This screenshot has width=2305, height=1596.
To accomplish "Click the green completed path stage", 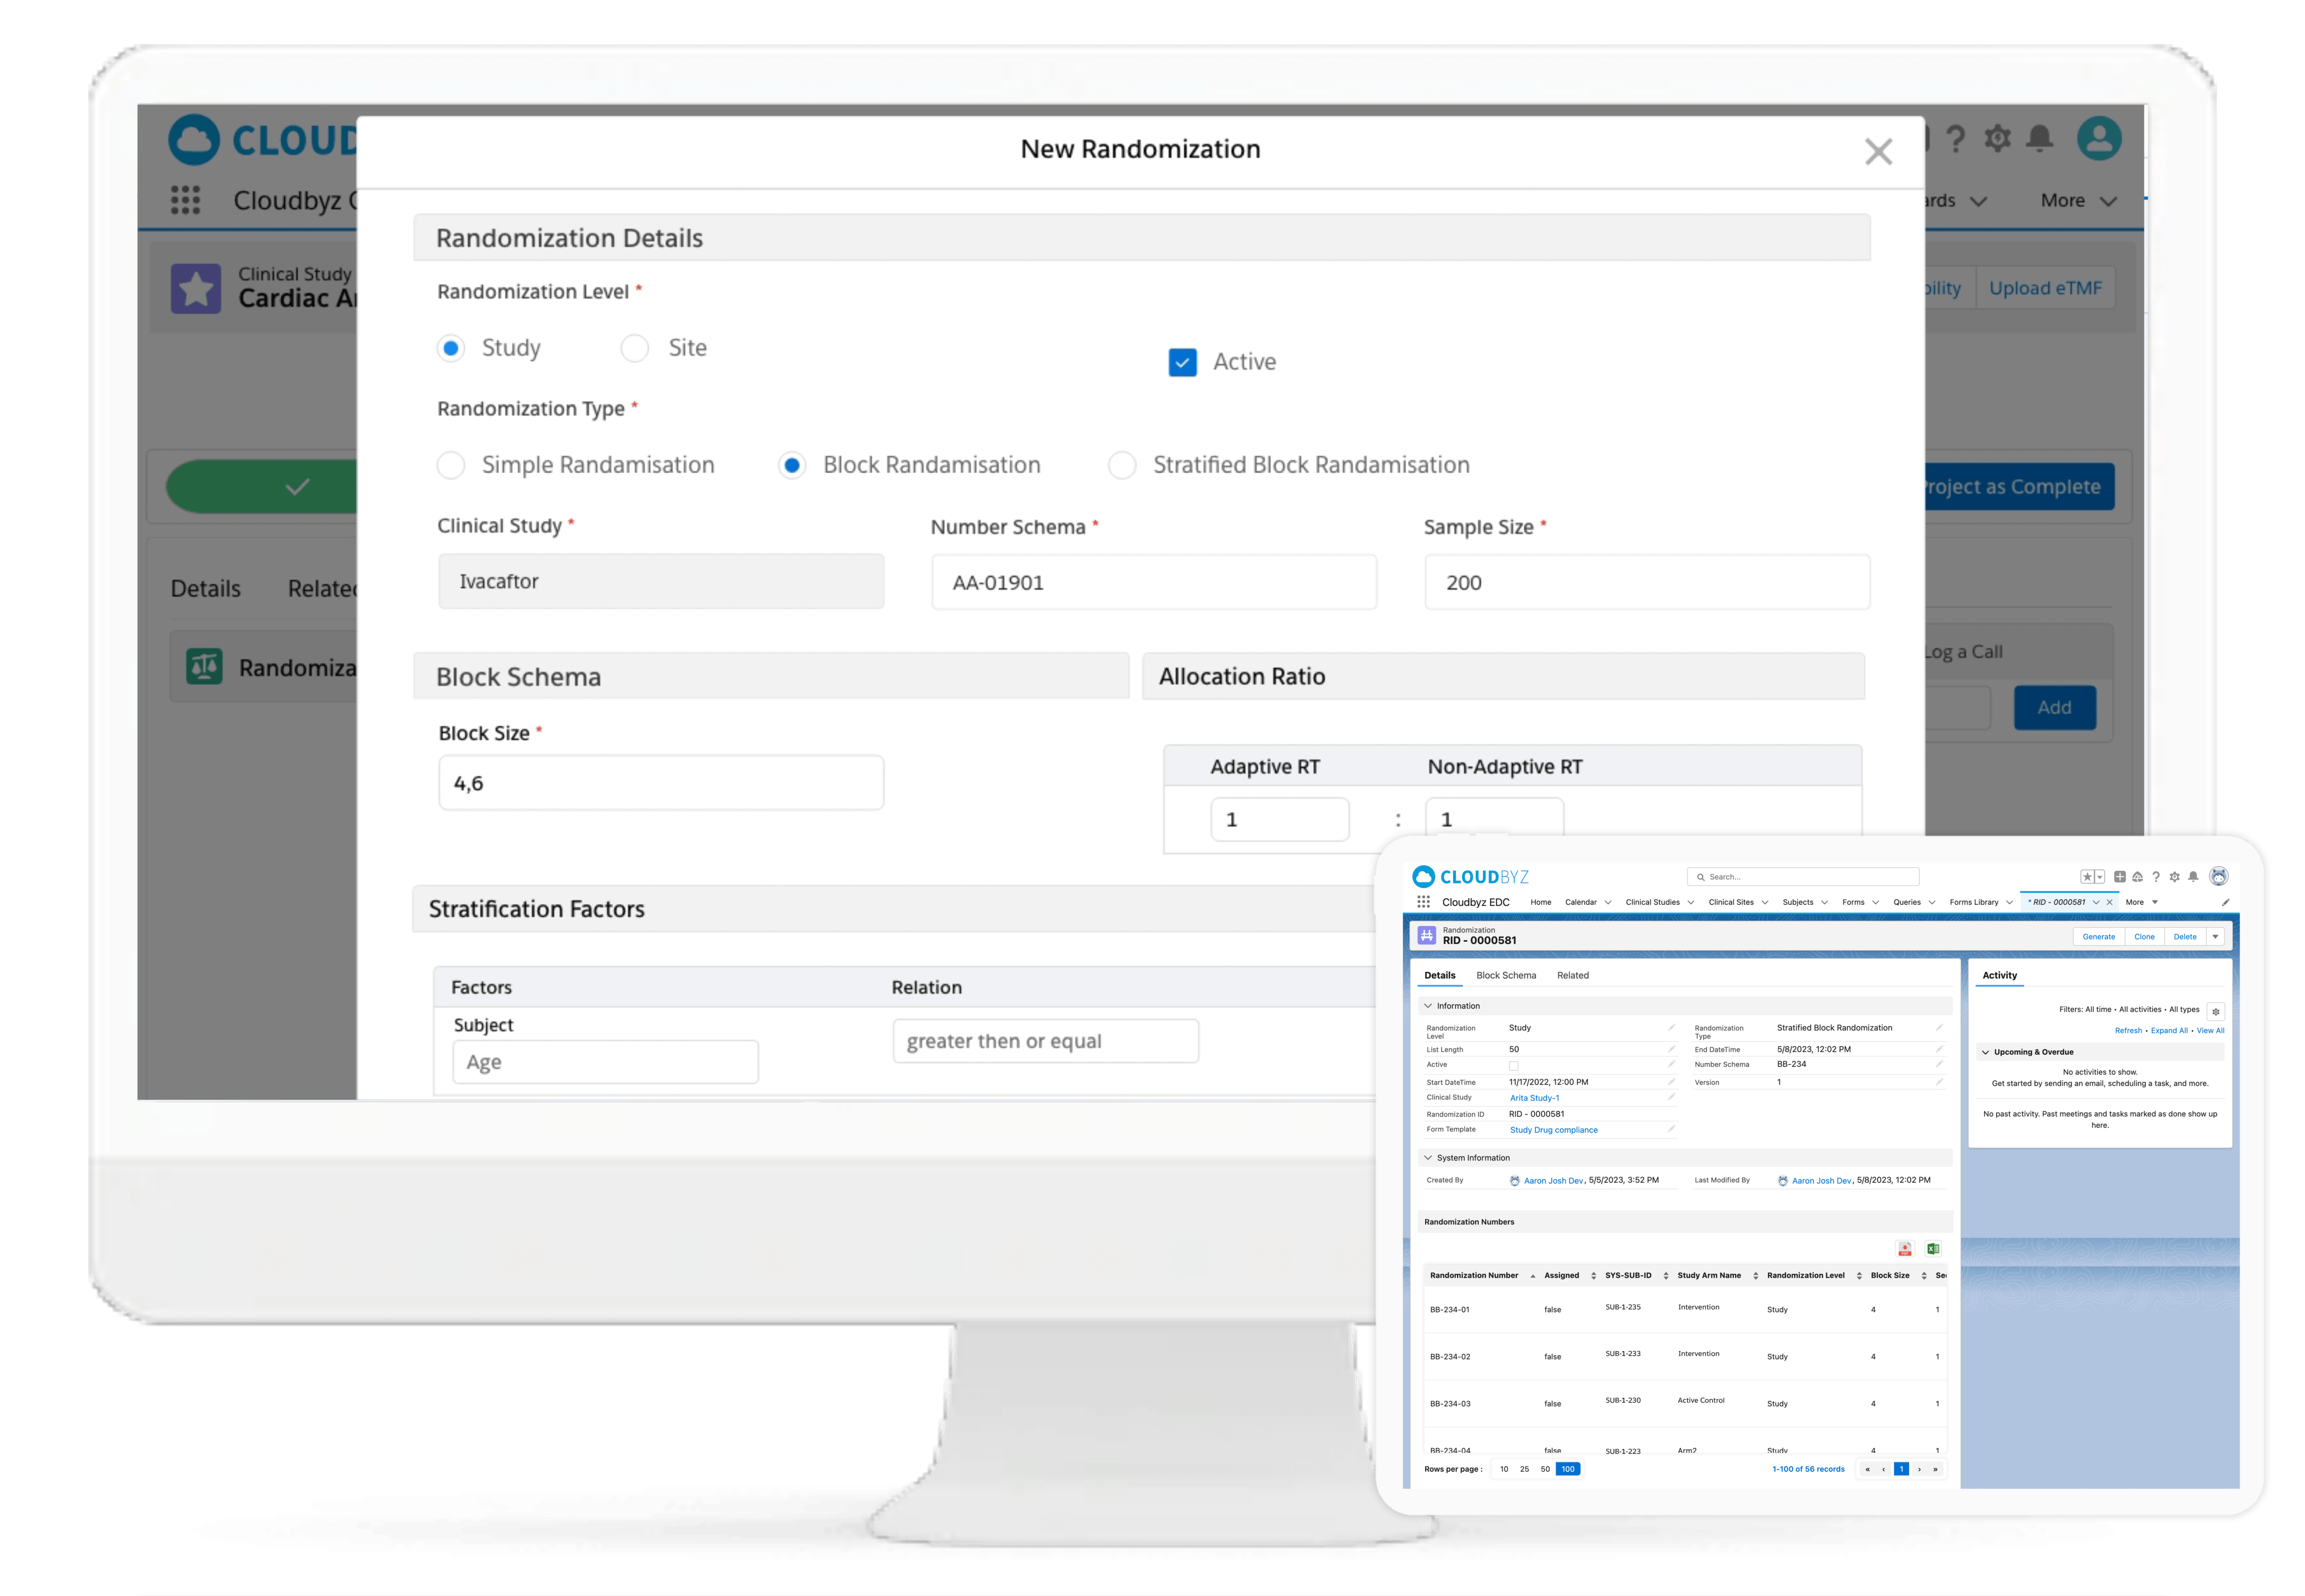I will point(262,487).
